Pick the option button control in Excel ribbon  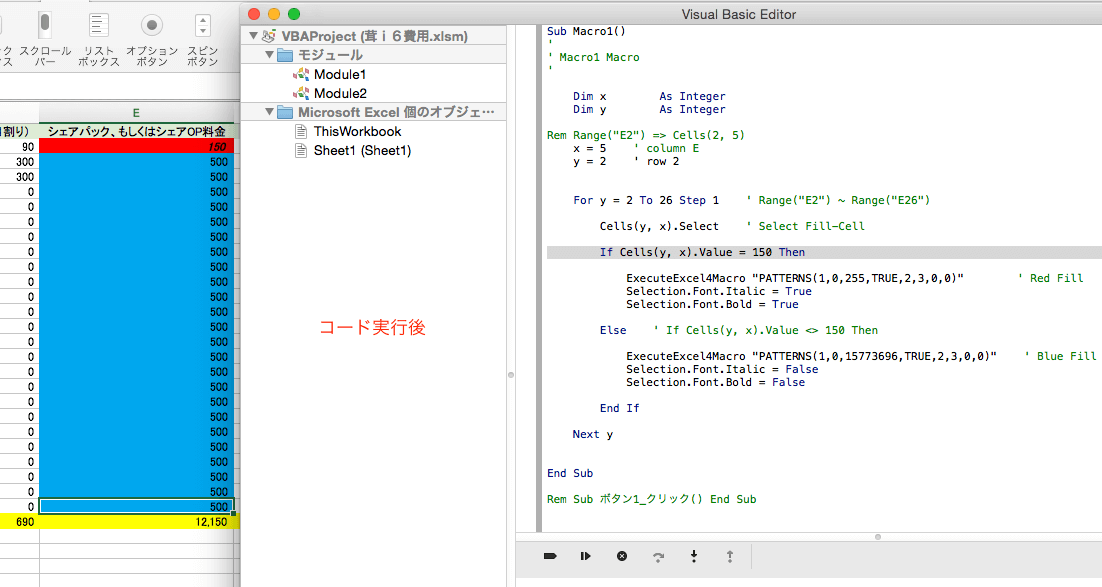tap(152, 40)
